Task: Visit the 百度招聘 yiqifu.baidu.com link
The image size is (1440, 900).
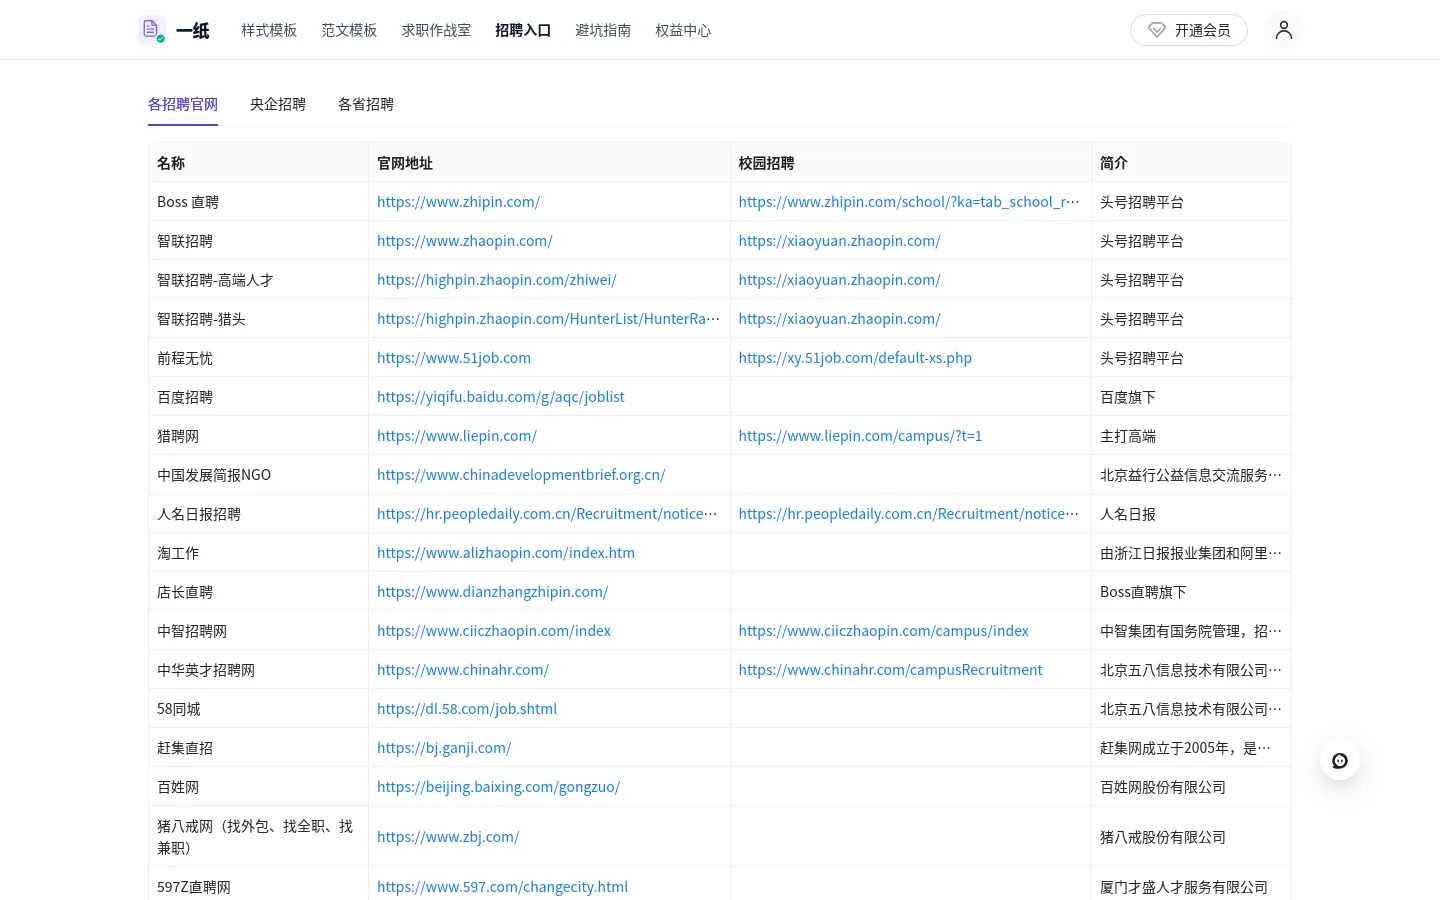Action: tap(500, 397)
